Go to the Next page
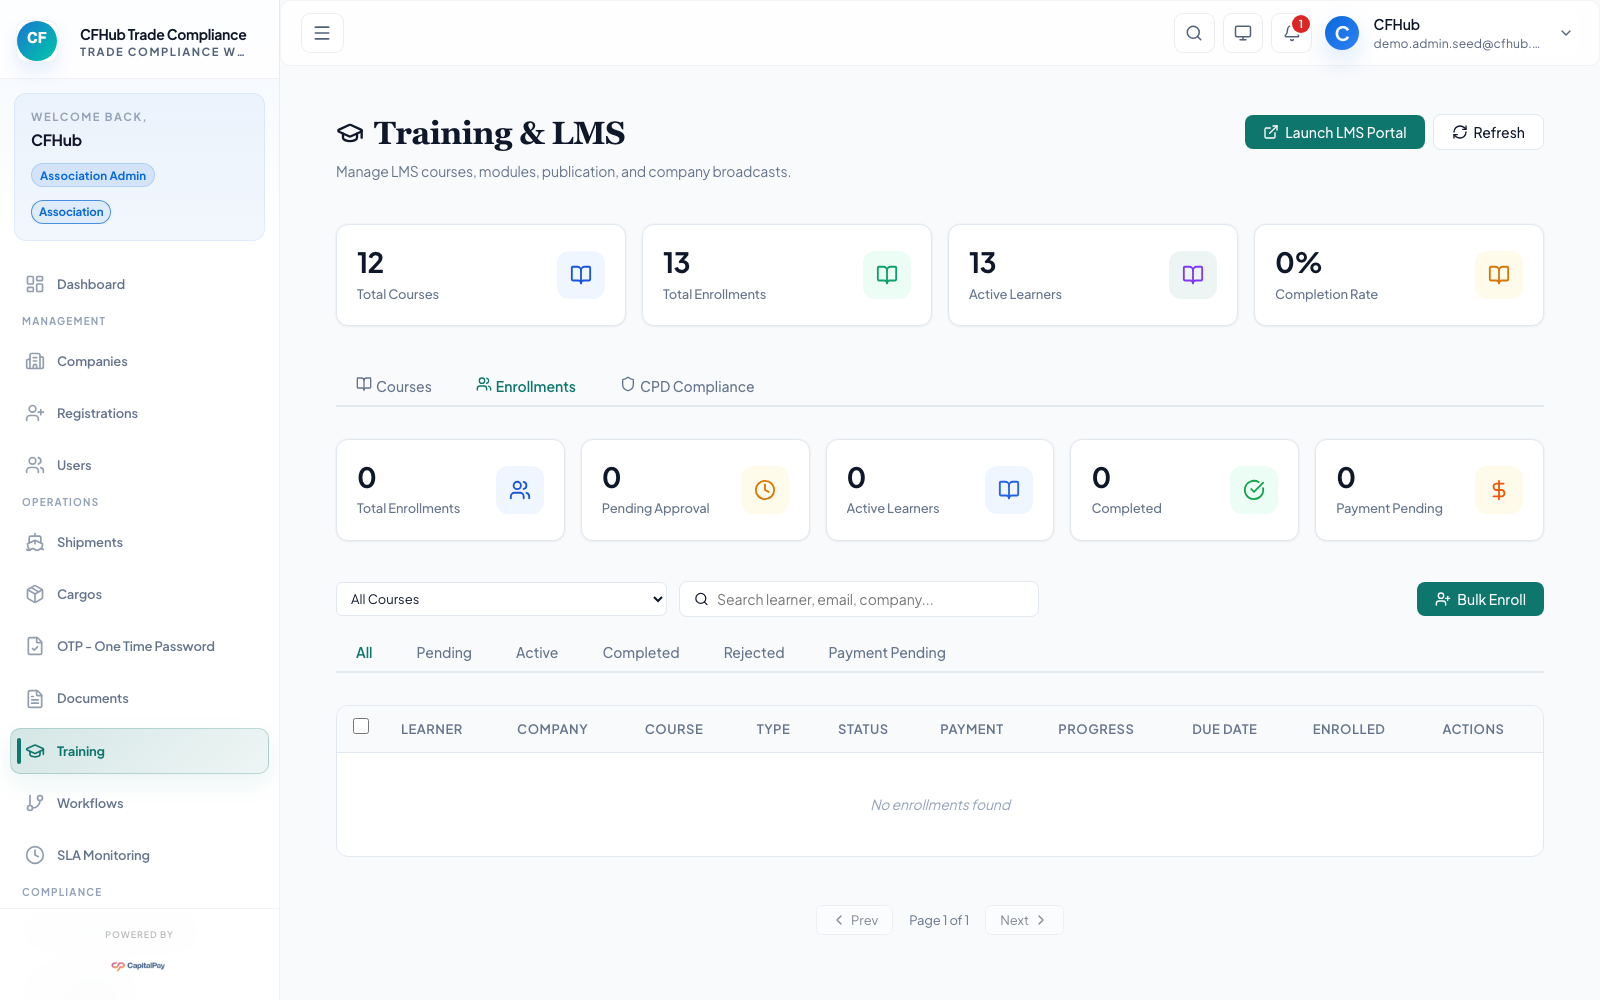 pyautogui.click(x=1023, y=920)
